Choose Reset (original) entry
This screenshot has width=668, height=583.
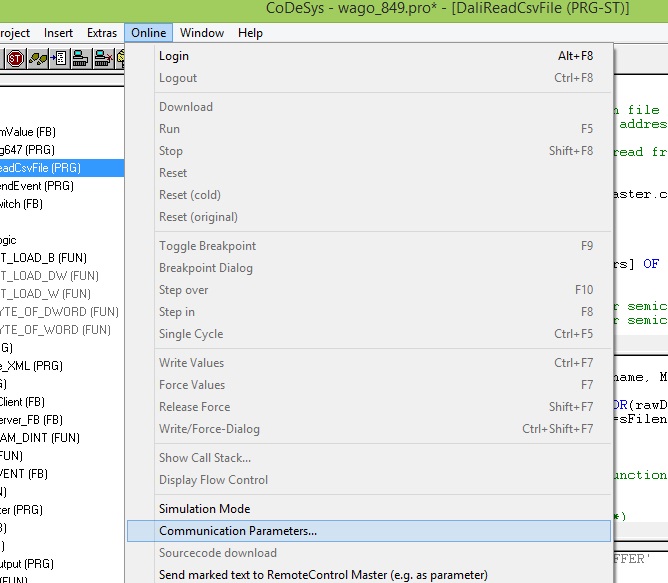[x=369, y=217]
